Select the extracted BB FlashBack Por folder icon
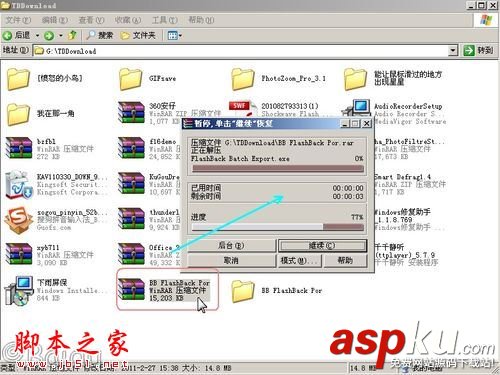Screen dimensions: 500x375 tap(243, 291)
